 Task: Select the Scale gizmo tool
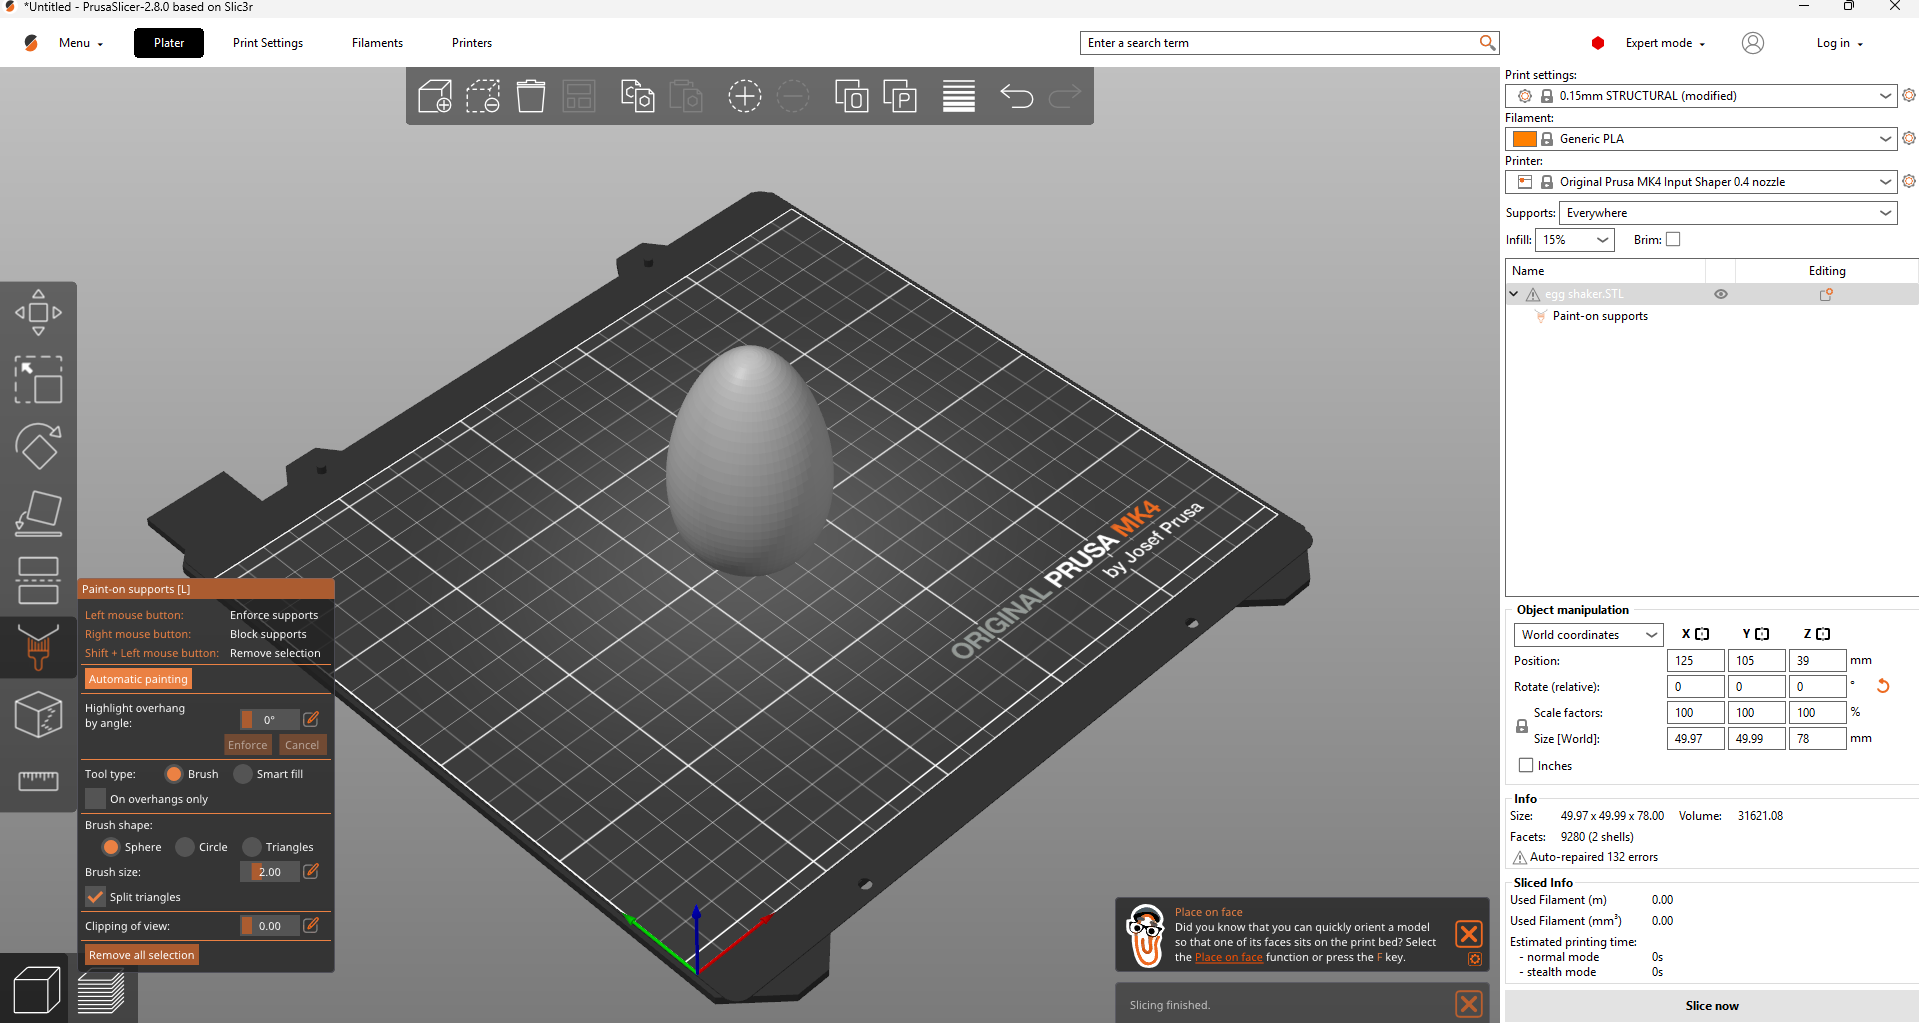pos(38,380)
